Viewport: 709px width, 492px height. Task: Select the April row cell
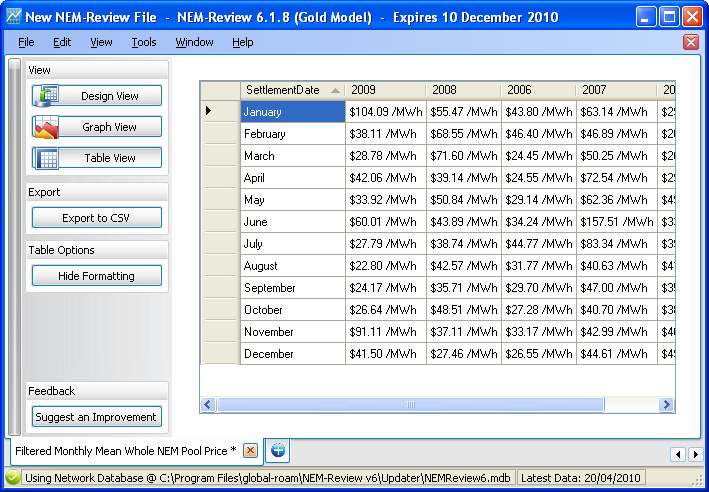click(x=293, y=178)
